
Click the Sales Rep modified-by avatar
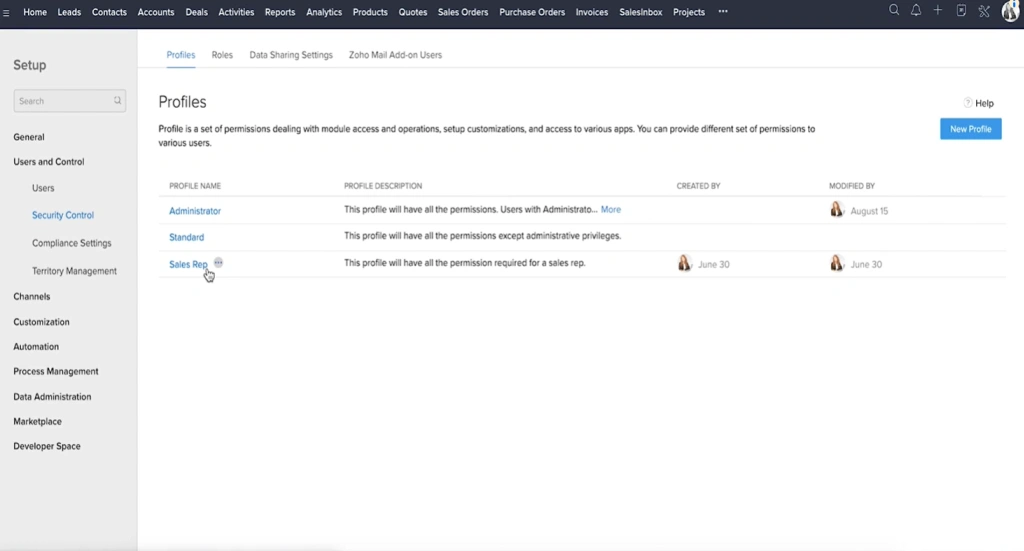837,263
